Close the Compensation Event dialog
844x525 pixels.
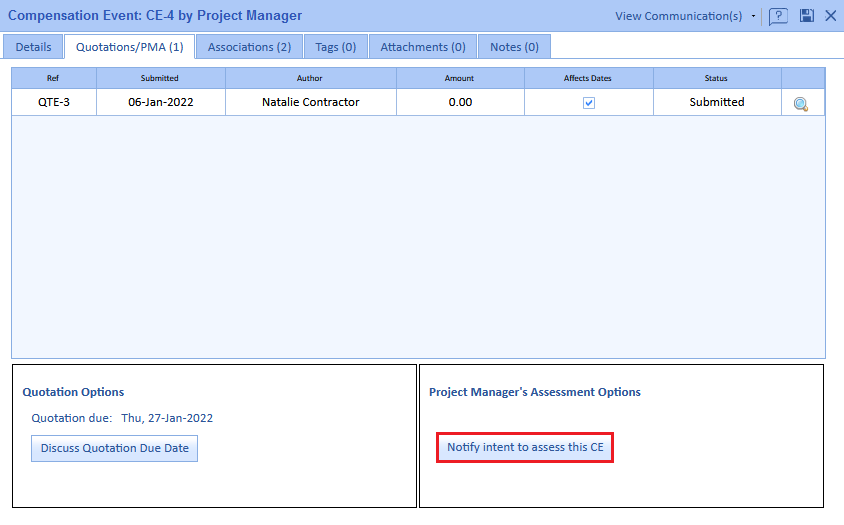830,16
